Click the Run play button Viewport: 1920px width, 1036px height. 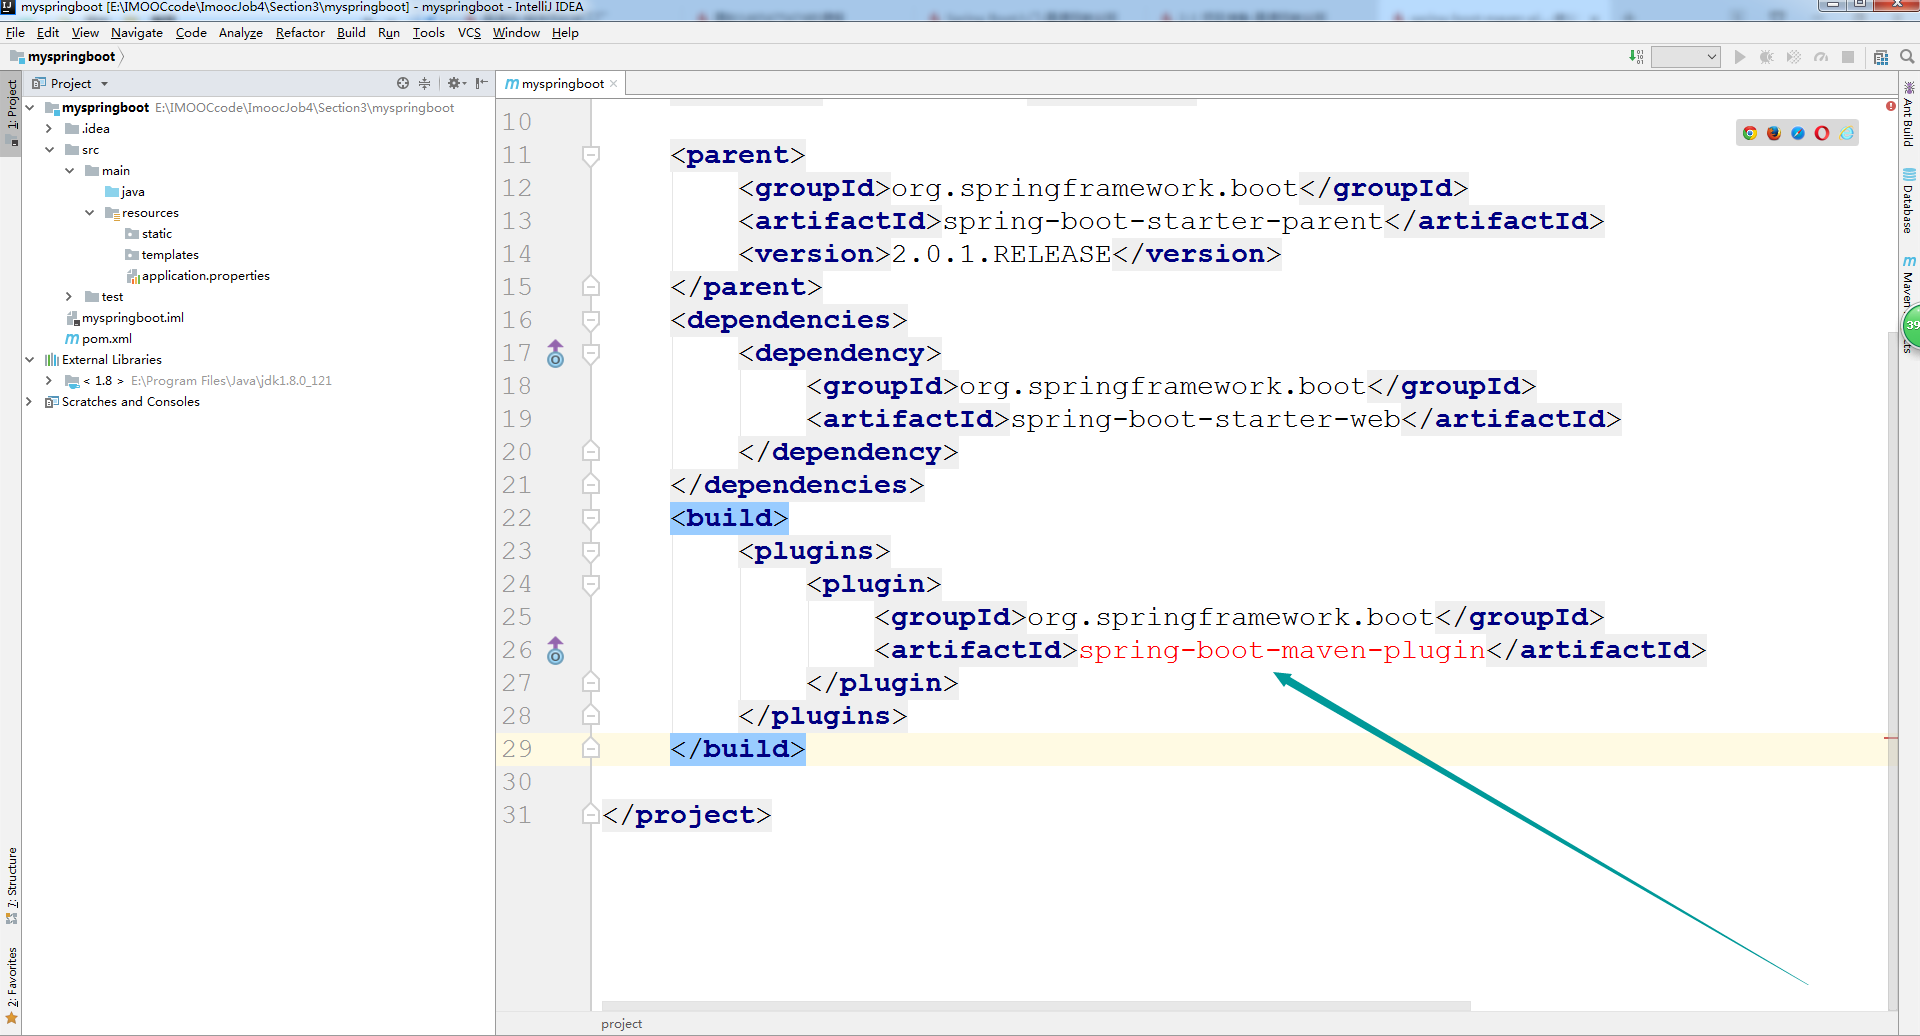pyautogui.click(x=1740, y=57)
